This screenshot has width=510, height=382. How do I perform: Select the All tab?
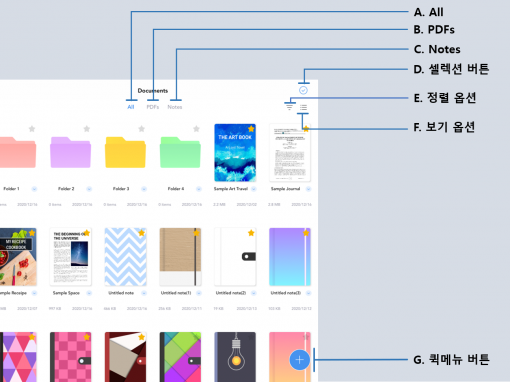131,107
